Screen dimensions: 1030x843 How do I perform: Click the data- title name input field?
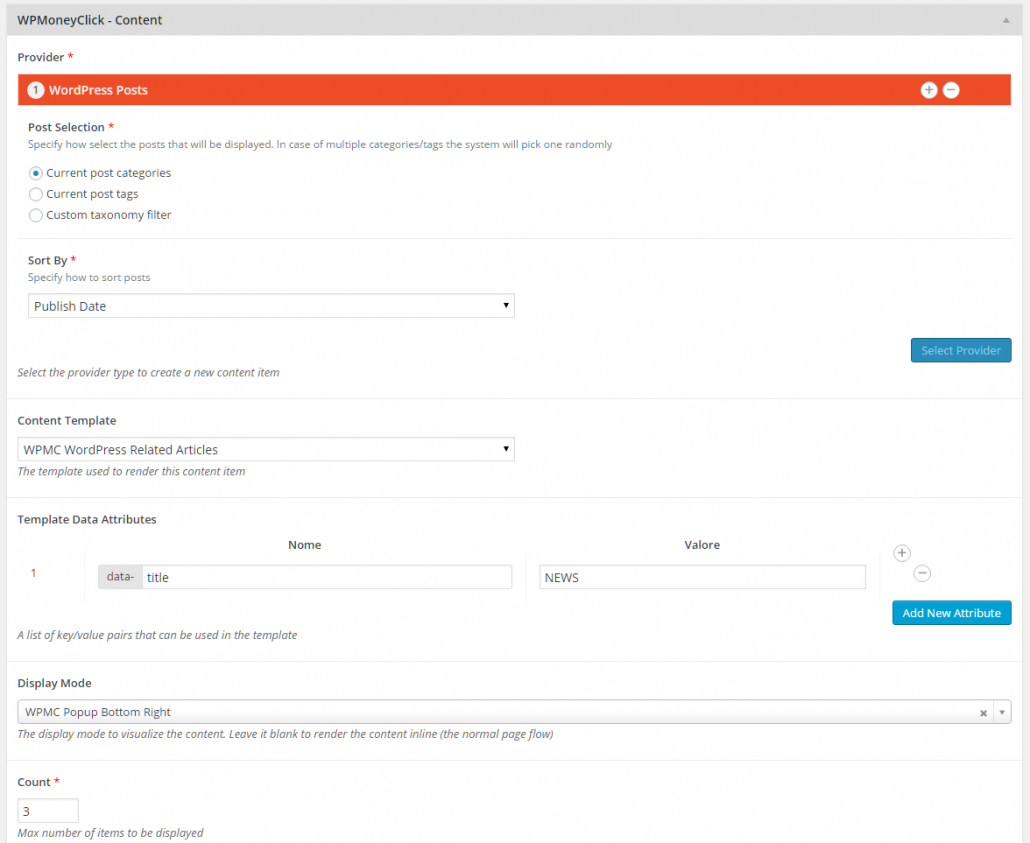pos(326,577)
